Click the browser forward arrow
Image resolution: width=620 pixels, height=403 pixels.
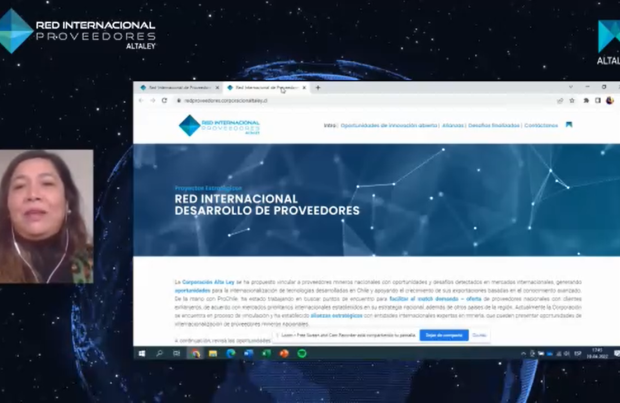[153, 101]
